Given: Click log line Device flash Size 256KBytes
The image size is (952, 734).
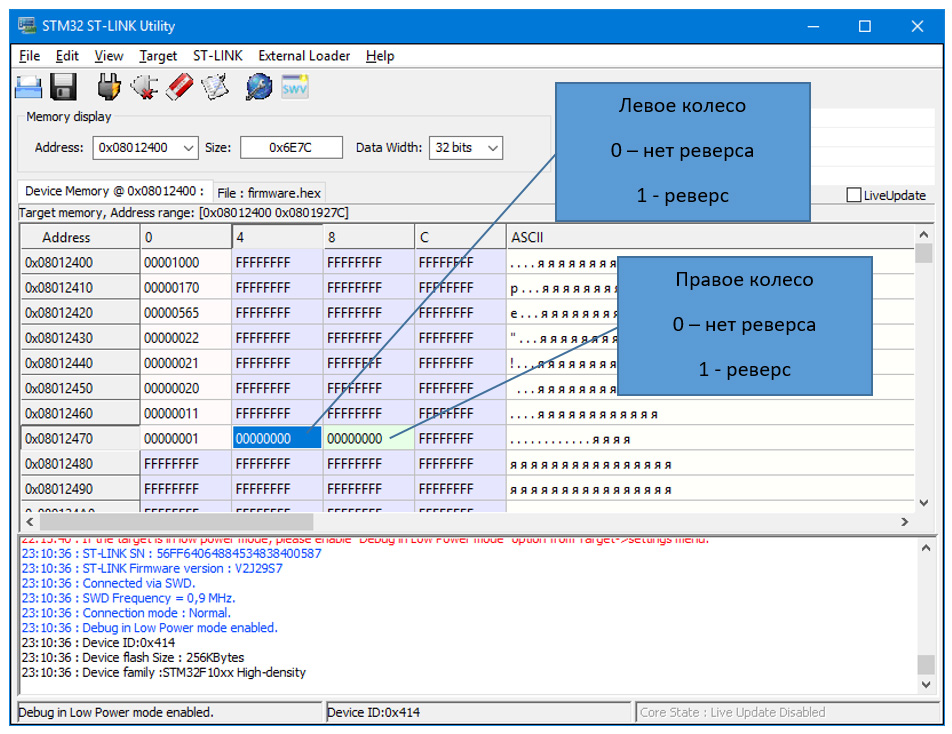Looking at the screenshot, I should 132,658.
